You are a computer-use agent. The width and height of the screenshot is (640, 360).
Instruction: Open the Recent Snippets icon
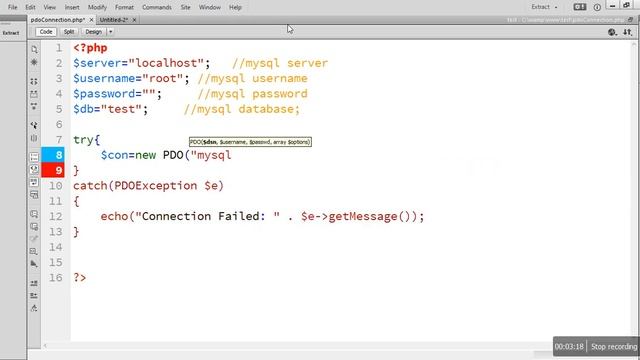click(34, 251)
